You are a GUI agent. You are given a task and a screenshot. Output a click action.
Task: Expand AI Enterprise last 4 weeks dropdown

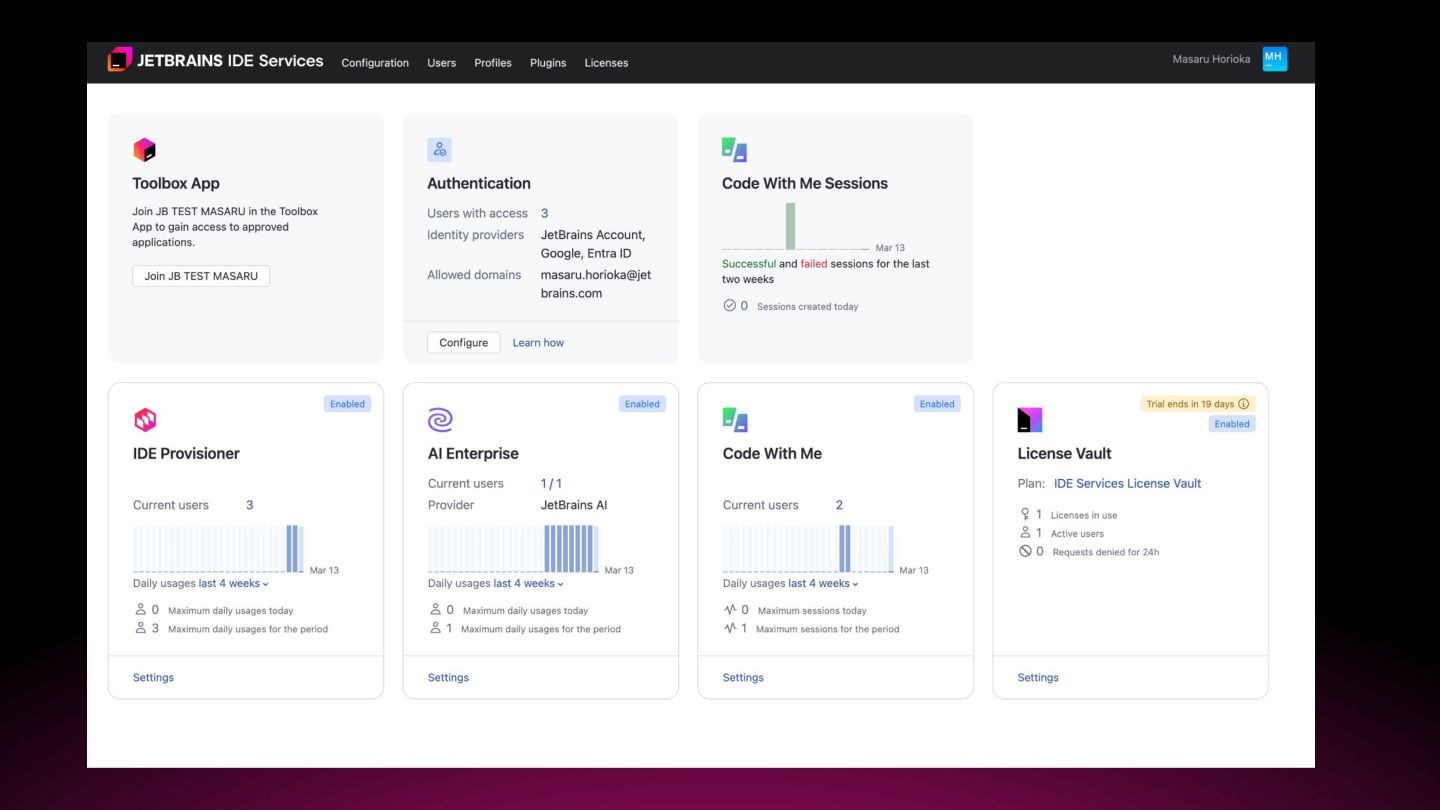(529, 583)
